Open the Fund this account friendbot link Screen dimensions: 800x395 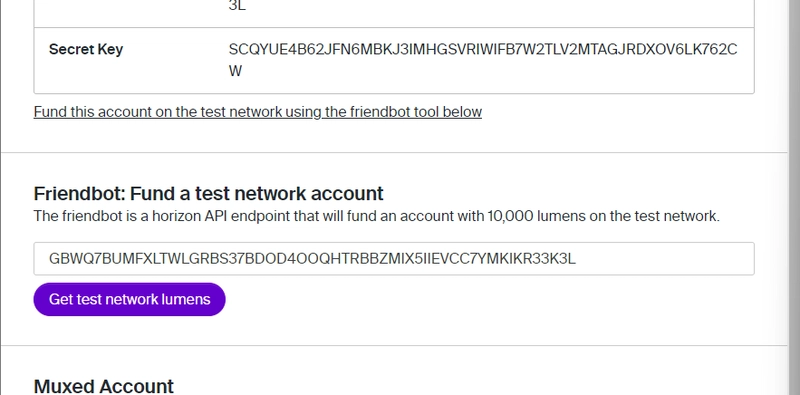tap(258, 112)
